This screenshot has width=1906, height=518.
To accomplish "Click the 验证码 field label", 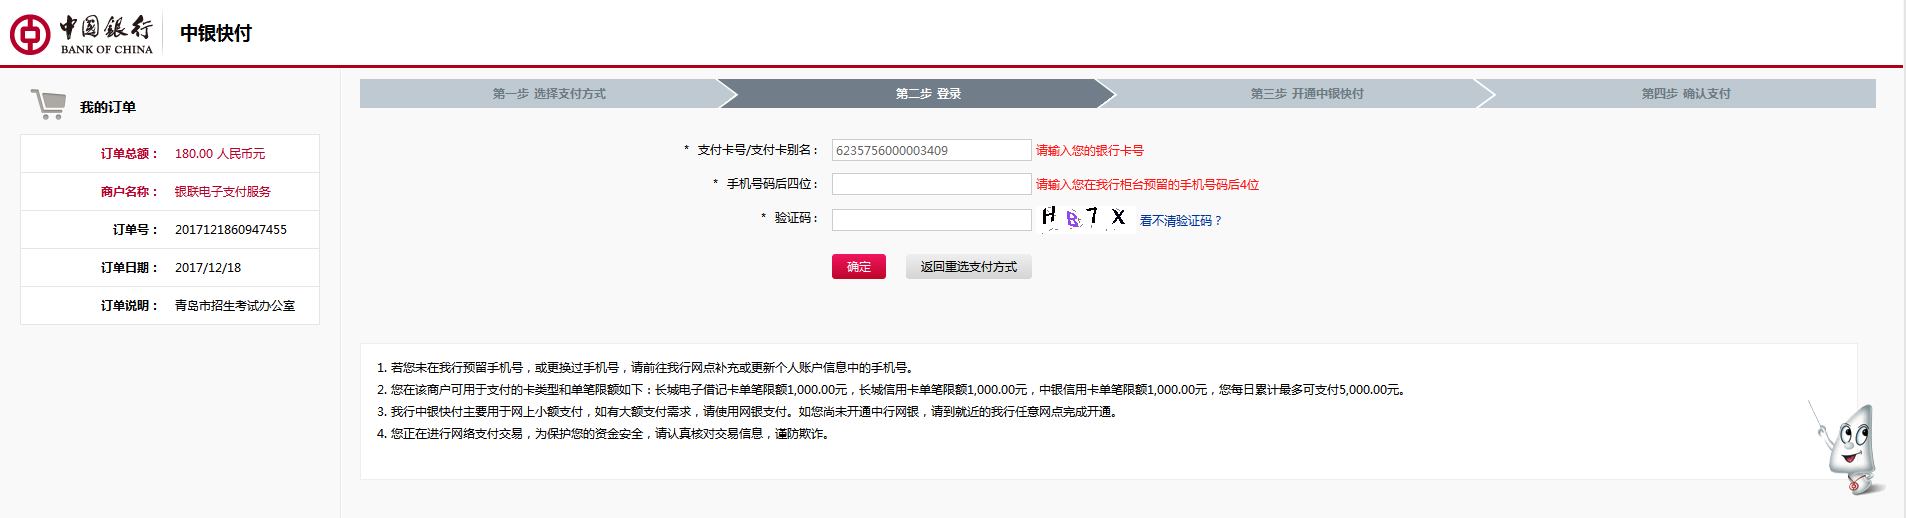I will [796, 218].
